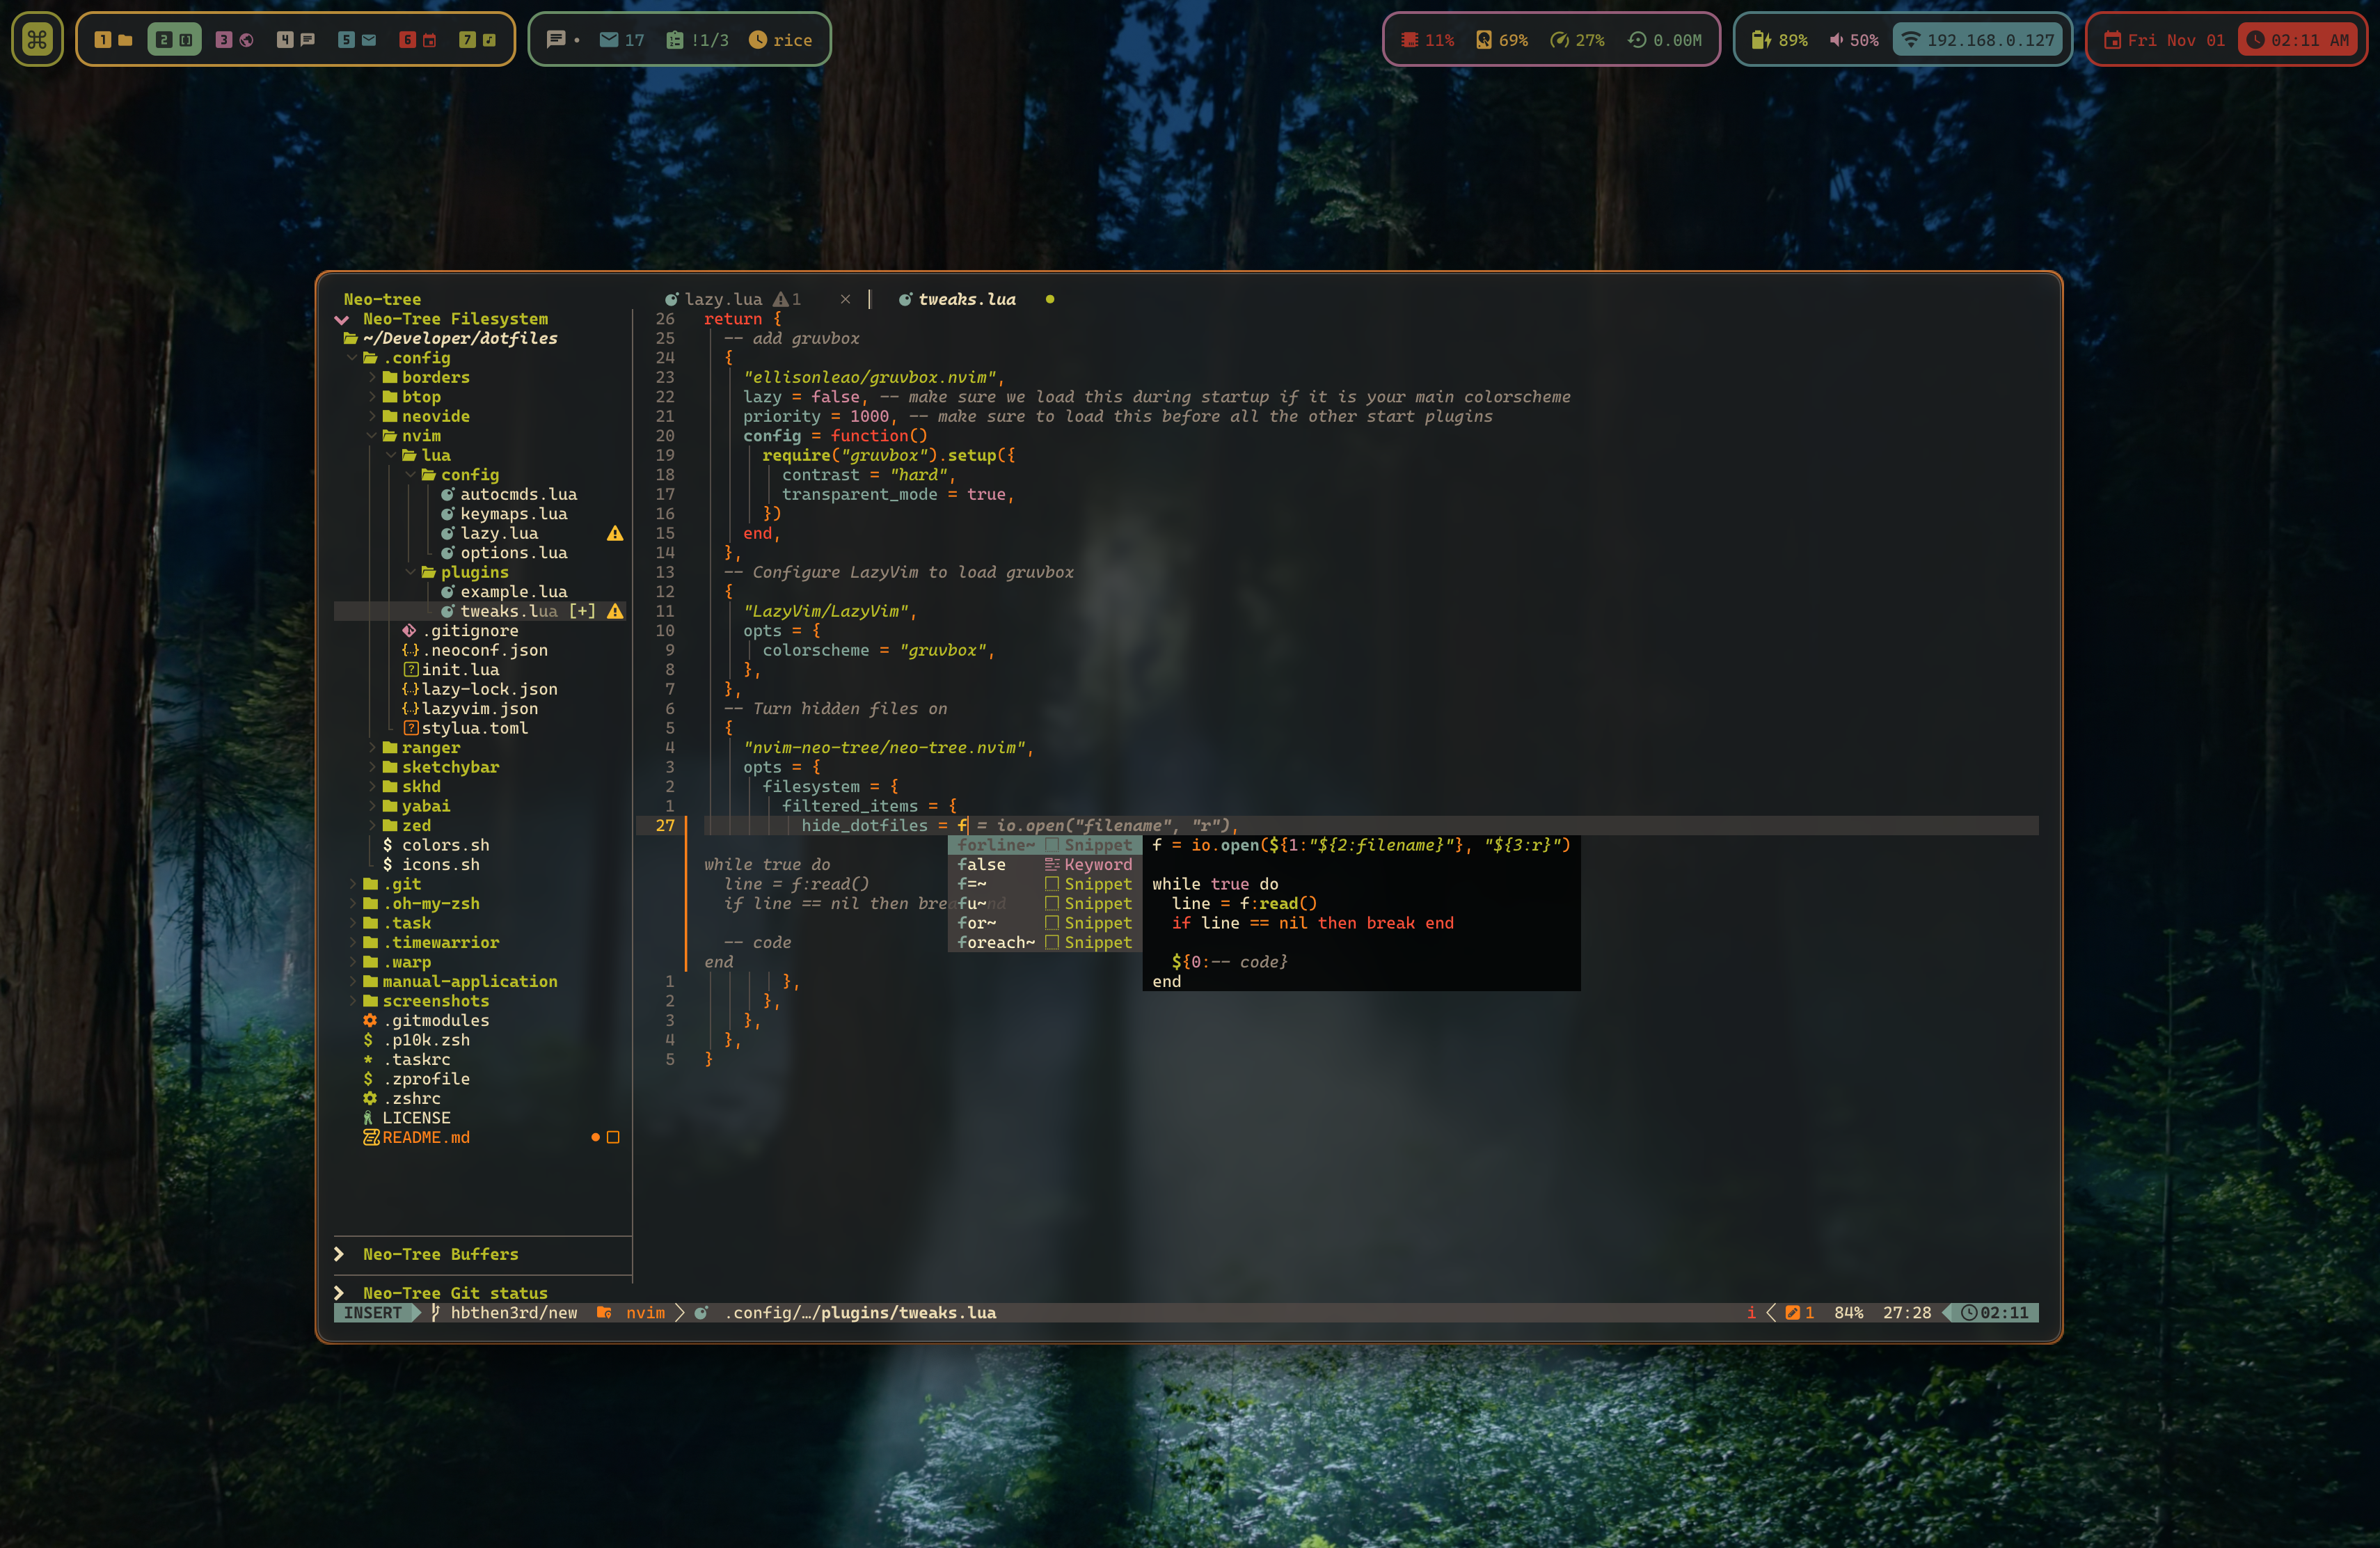Collapse the Neo-Tree Filesystem section
The width and height of the screenshot is (2380, 1548).
(x=342, y=319)
